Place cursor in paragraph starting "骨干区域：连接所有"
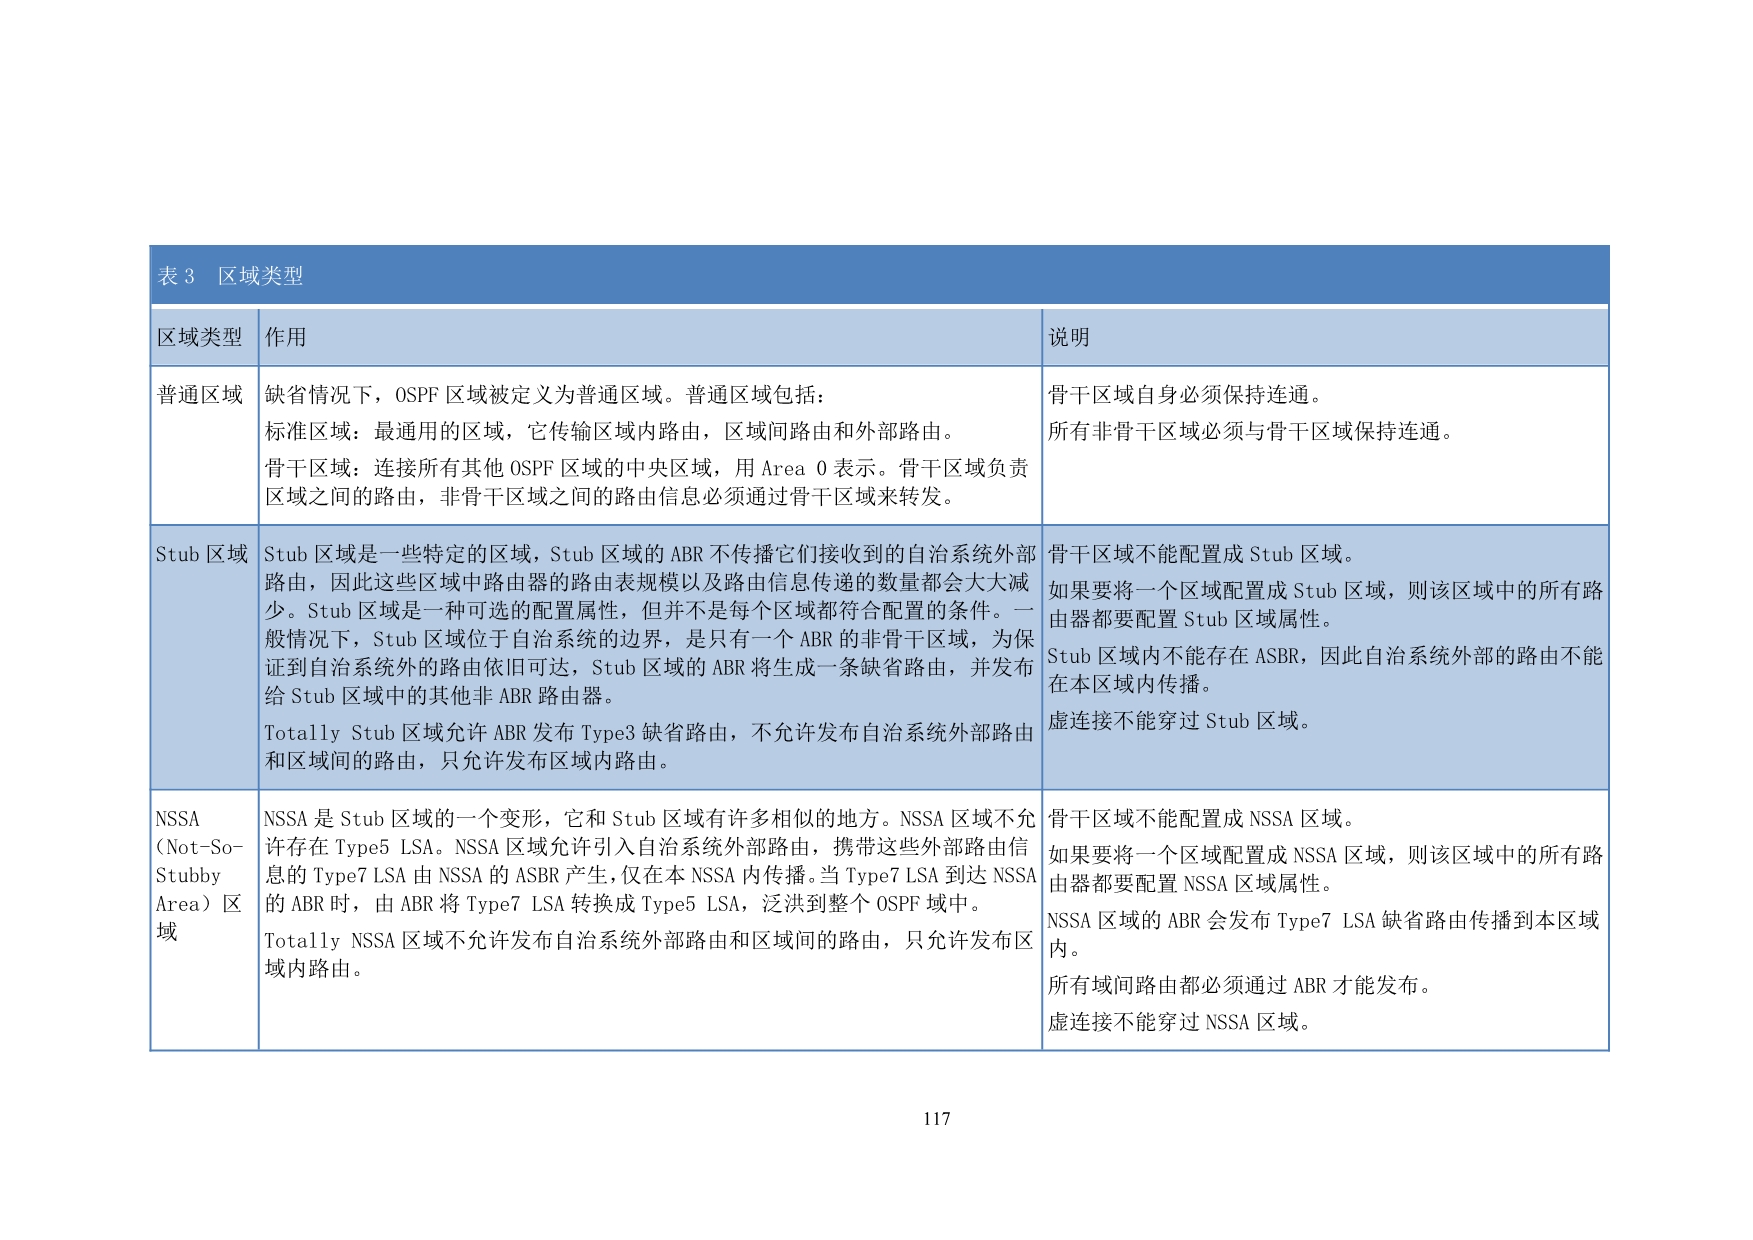Image resolution: width=1753 pixels, height=1240 pixels. [646, 482]
